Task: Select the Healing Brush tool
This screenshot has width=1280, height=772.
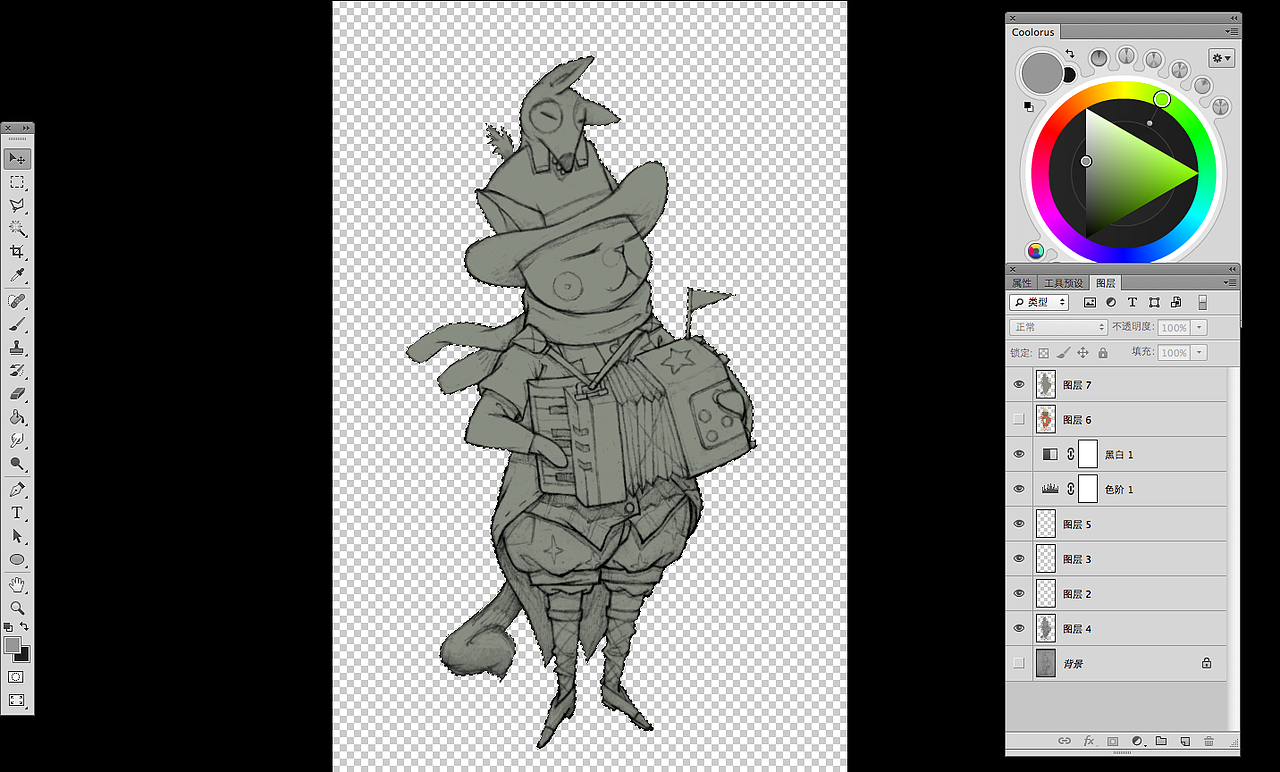Action: tap(17, 301)
